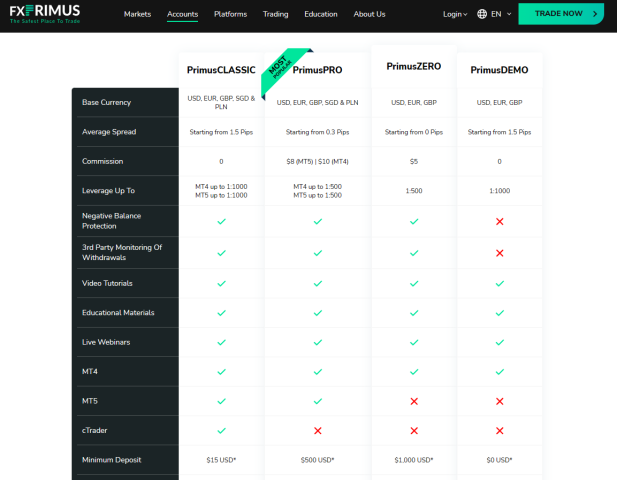Viewport: 617px width, 480px height.
Task: Click PrimusZERO Live Webinars checkmark
Action: (x=414, y=342)
